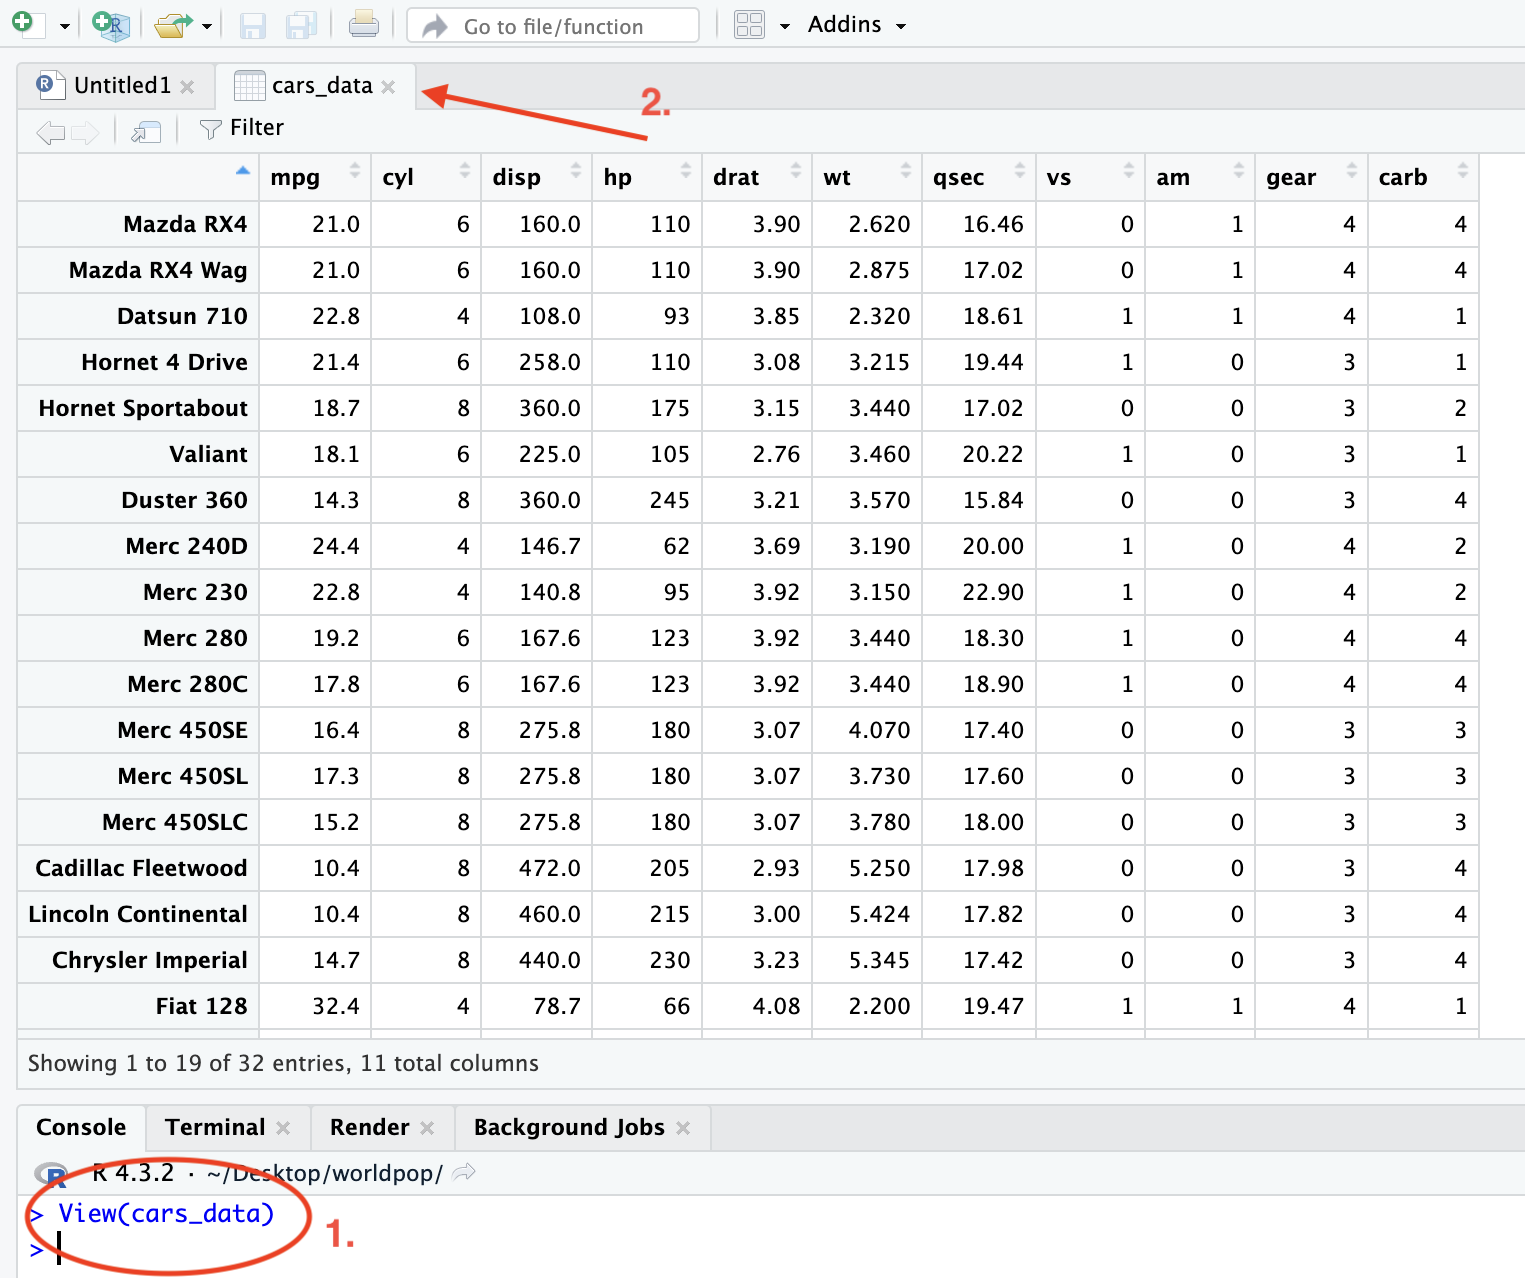
Task: Sort the table by drat column
Action: click(x=757, y=178)
